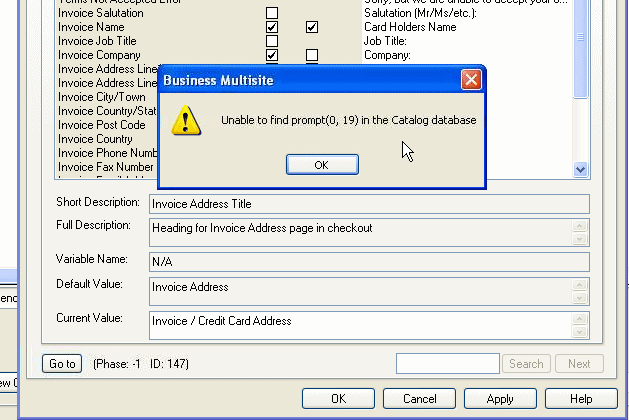This screenshot has width=629, height=420.
Task: Enable the Invoice Job Title checkbox
Action: (272, 41)
